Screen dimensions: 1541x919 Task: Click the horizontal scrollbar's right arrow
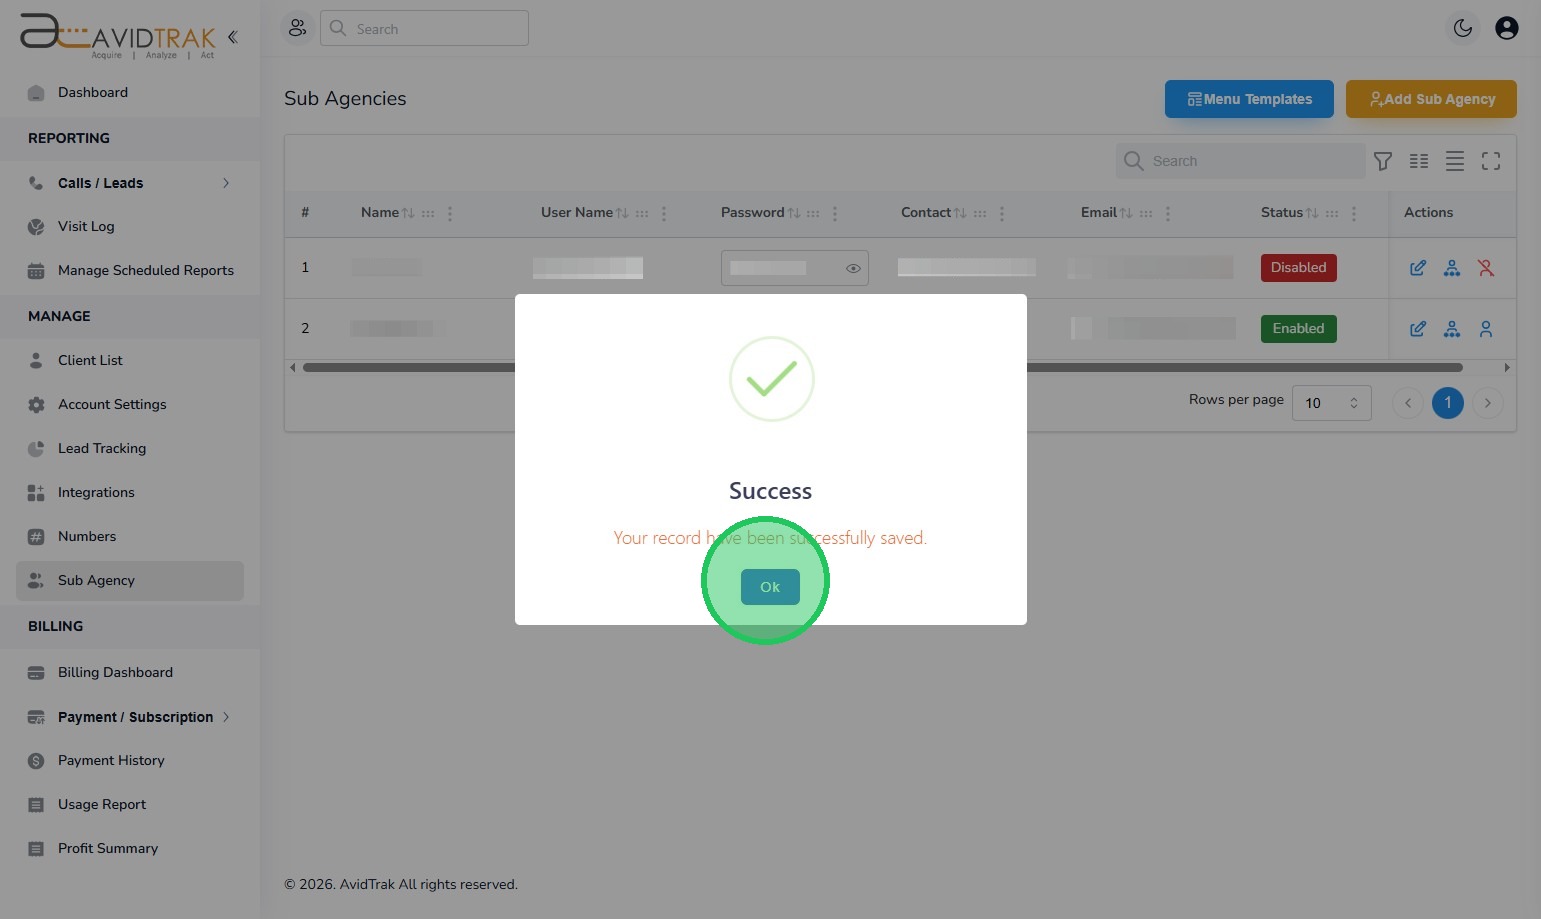tap(1507, 368)
